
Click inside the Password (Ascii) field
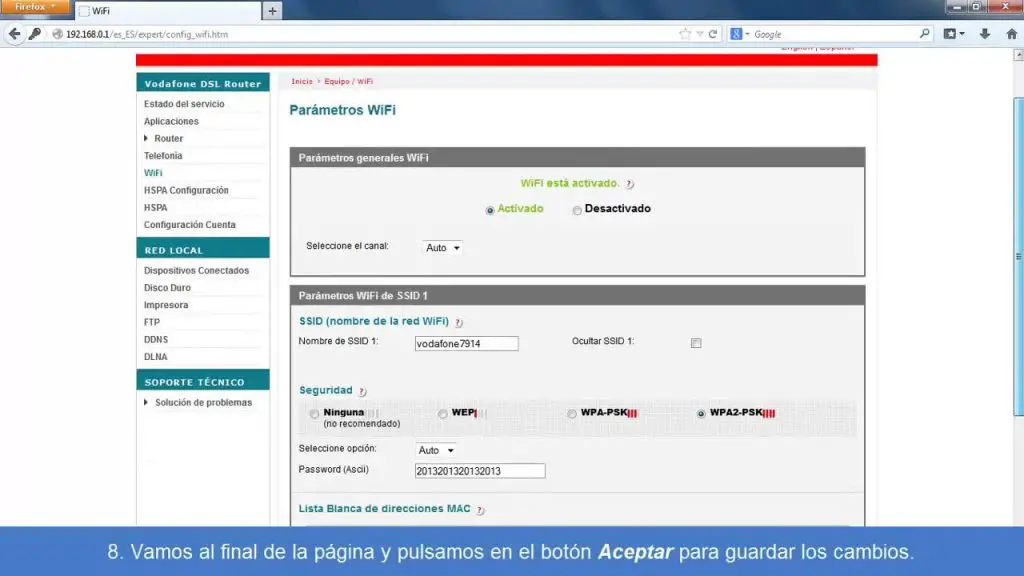pos(480,470)
